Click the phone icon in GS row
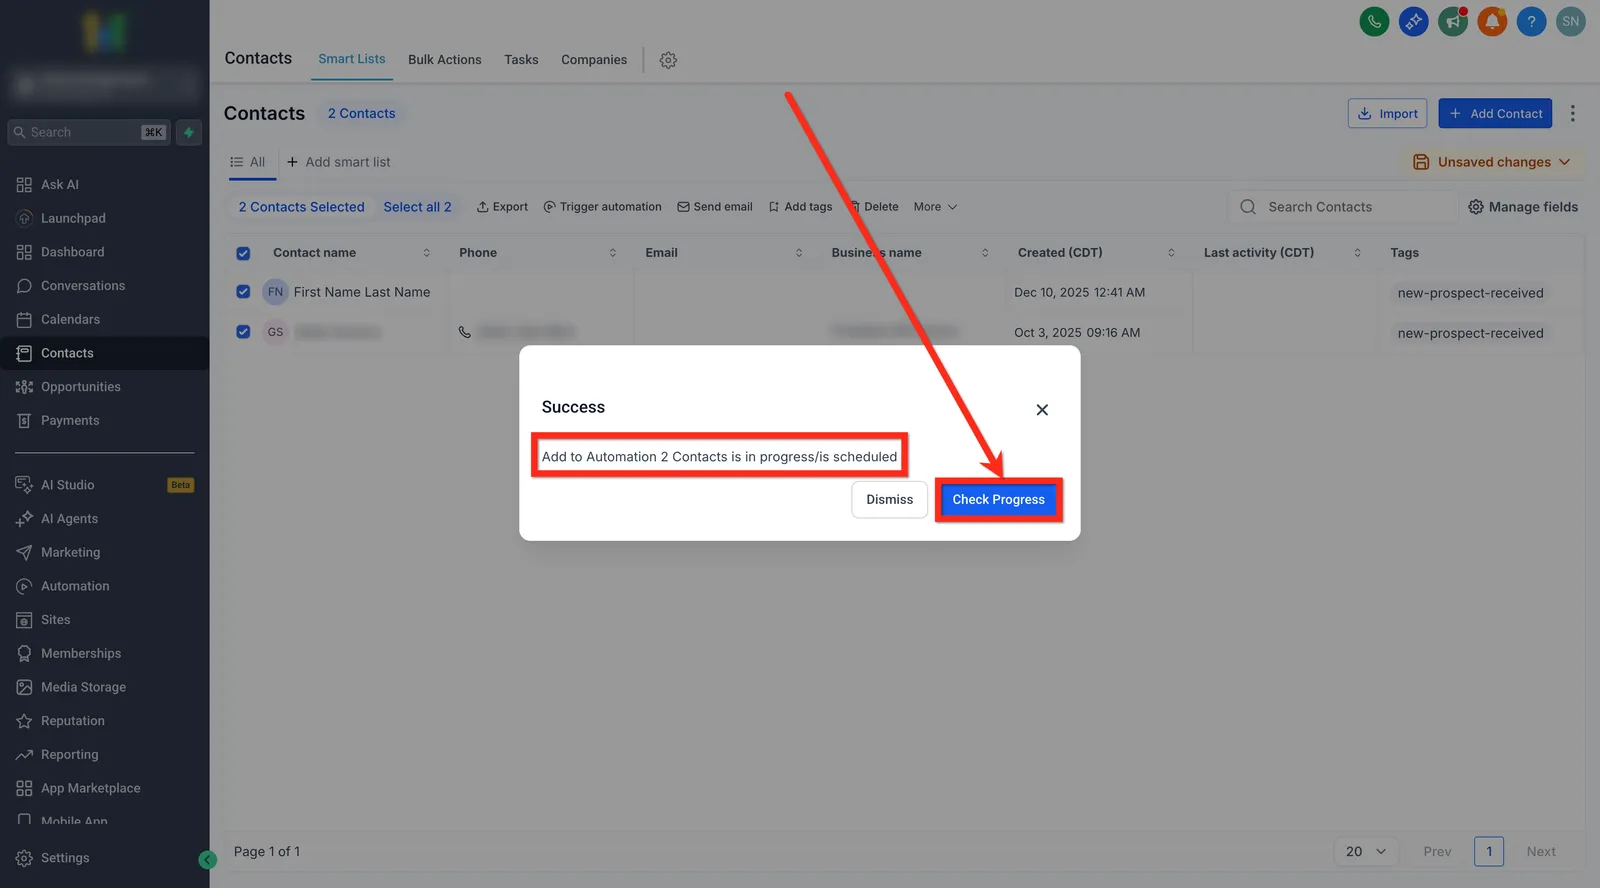 (x=465, y=332)
